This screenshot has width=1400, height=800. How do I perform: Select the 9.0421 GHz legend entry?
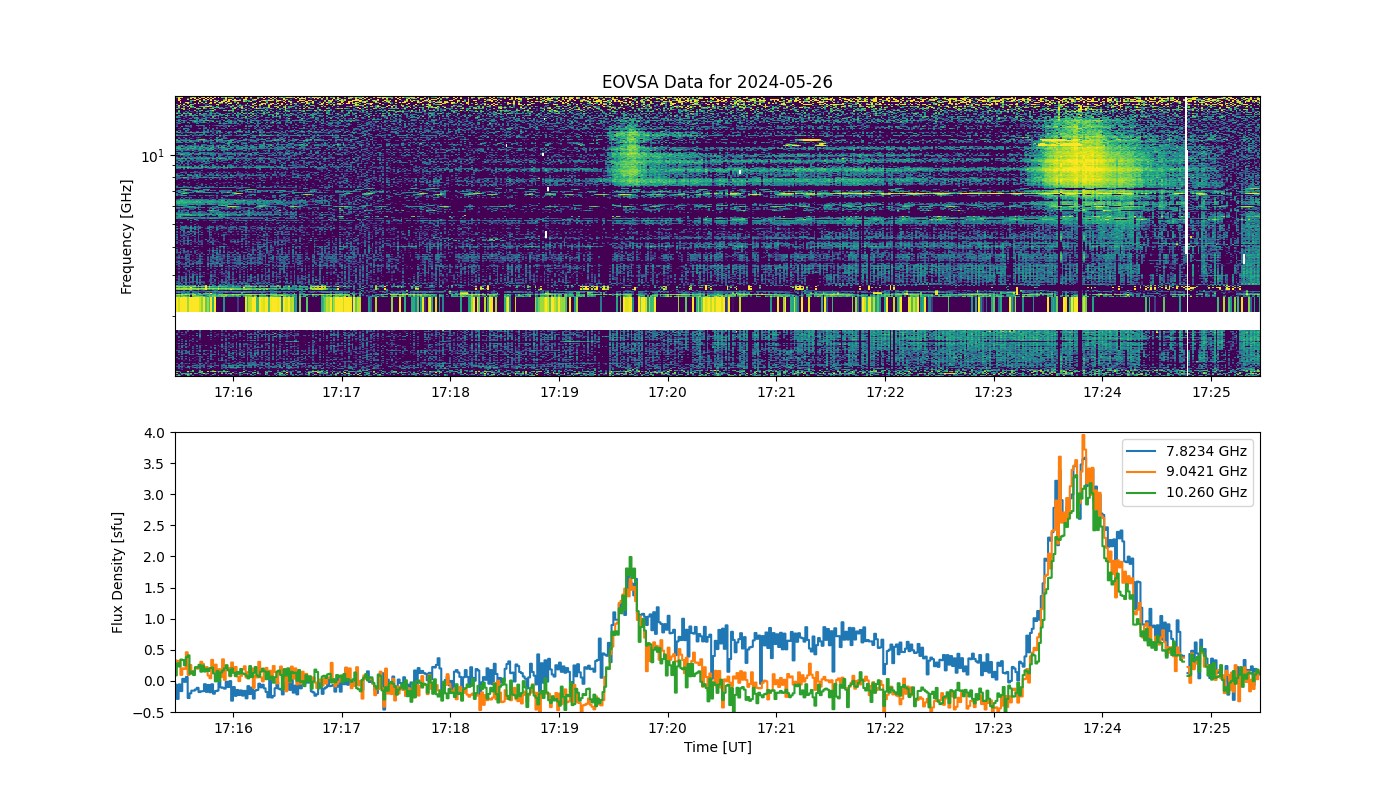click(x=1188, y=472)
